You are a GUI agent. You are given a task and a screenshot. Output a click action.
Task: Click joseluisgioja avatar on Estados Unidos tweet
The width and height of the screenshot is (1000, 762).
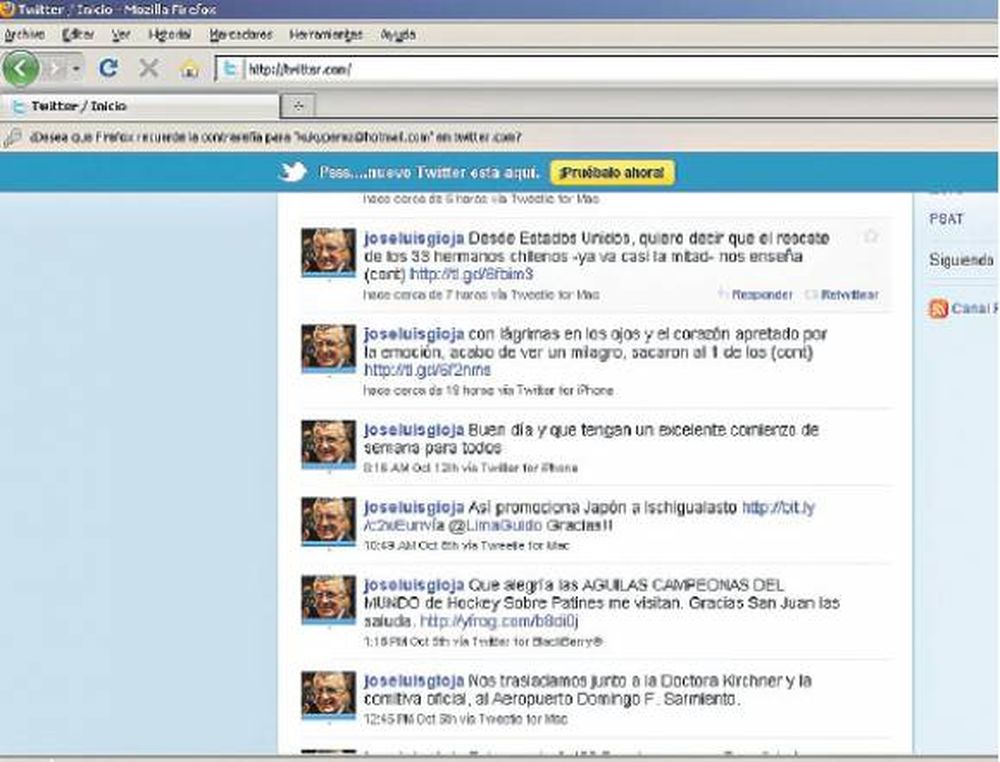coord(328,253)
